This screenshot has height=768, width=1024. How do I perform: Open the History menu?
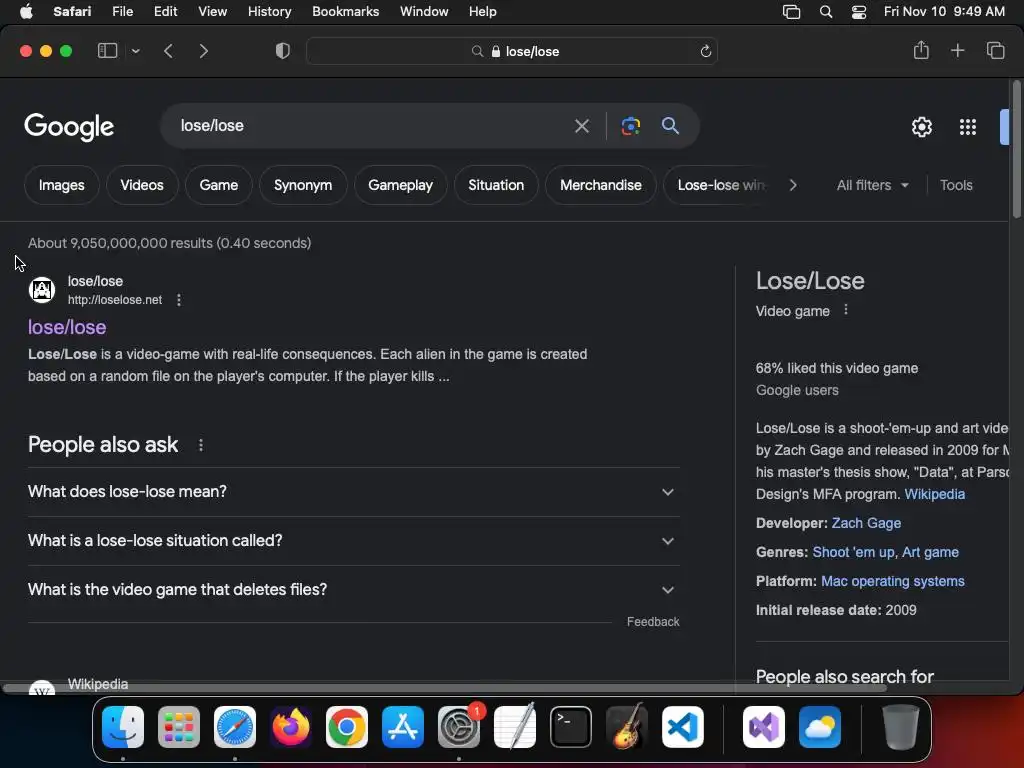269,12
